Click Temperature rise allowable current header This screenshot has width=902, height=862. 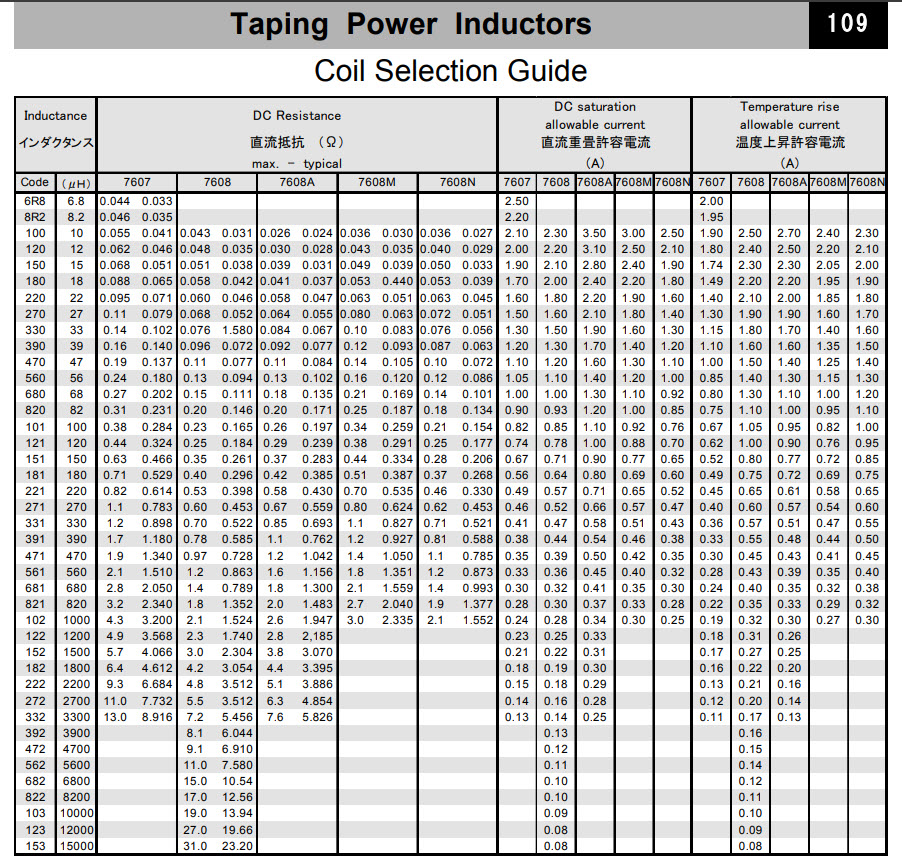(x=789, y=134)
